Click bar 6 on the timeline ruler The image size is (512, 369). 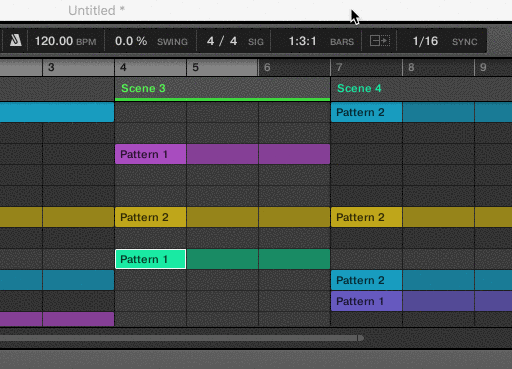click(x=294, y=68)
